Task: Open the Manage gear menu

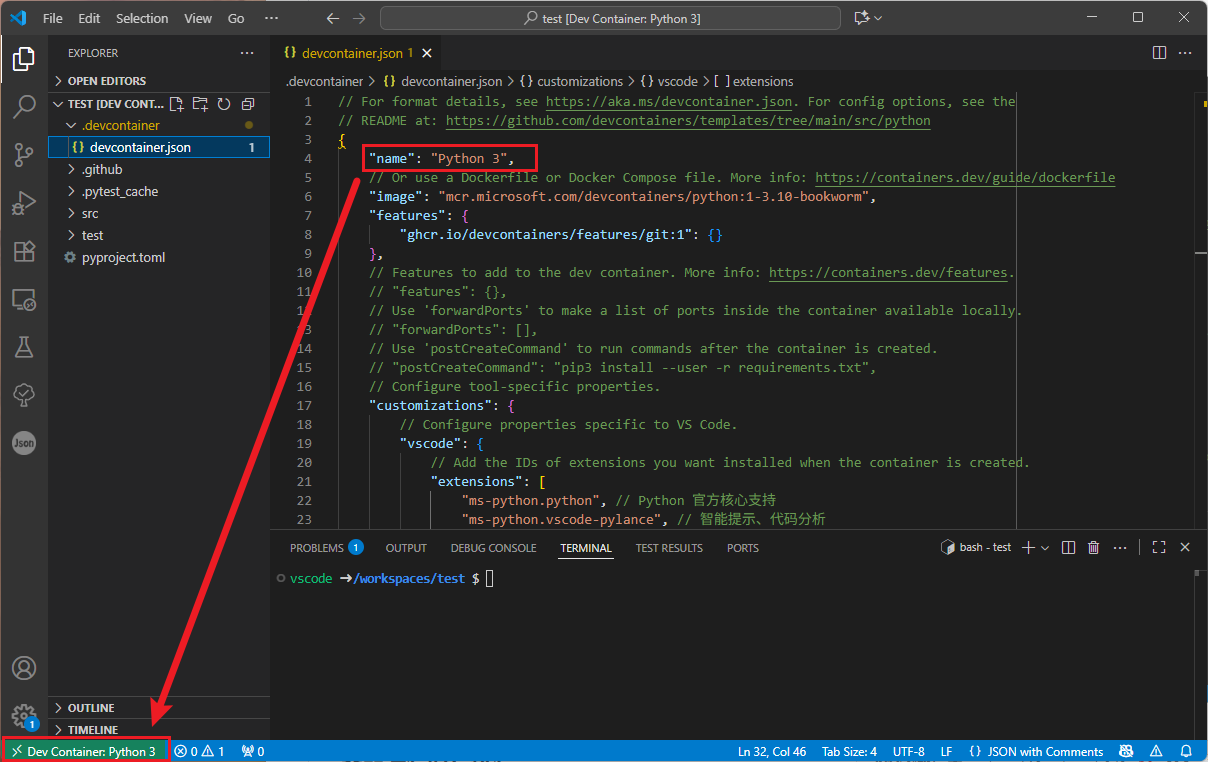Action: [24, 716]
